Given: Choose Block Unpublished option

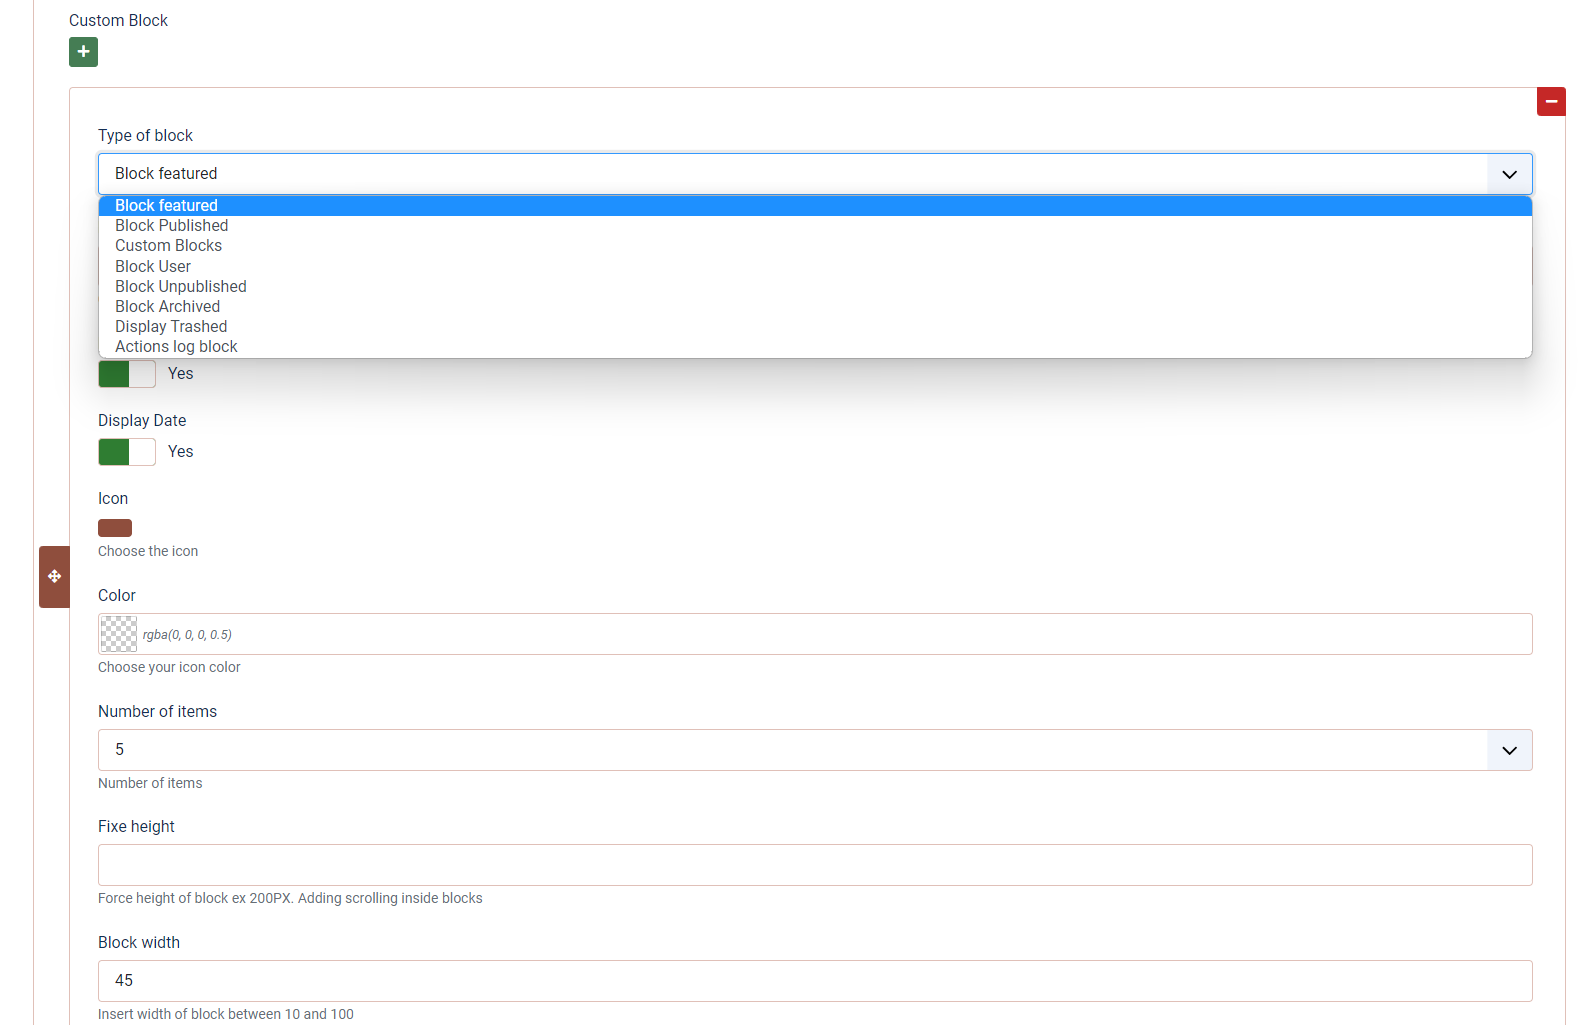Looking at the screenshot, I should (815, 287).
